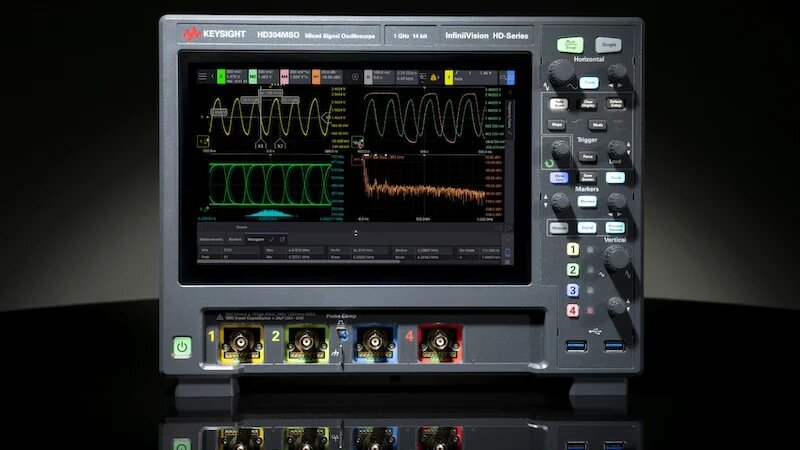
Task: Toggle the green channel 2 key
Action: tap(572, 269)
